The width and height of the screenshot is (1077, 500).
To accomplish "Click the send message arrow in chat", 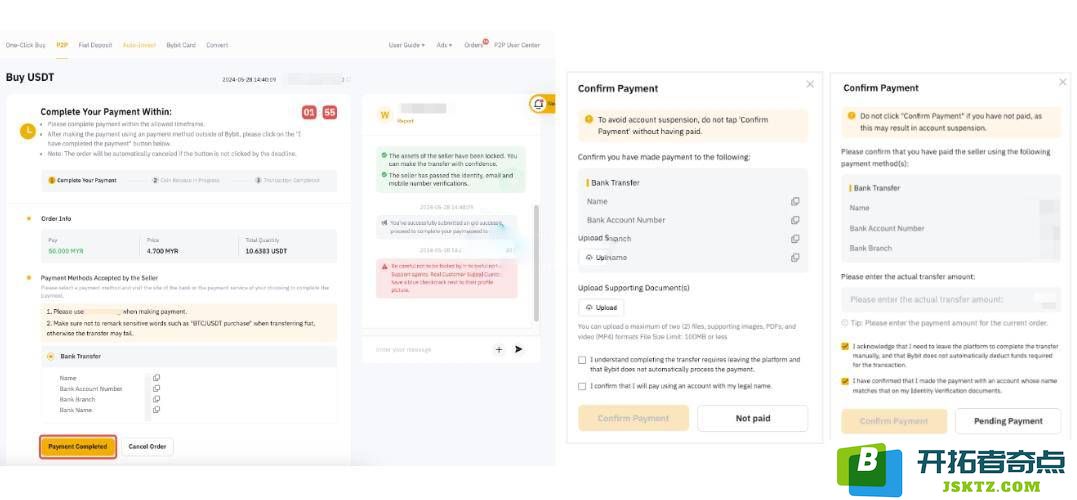I will pos(519,350).
